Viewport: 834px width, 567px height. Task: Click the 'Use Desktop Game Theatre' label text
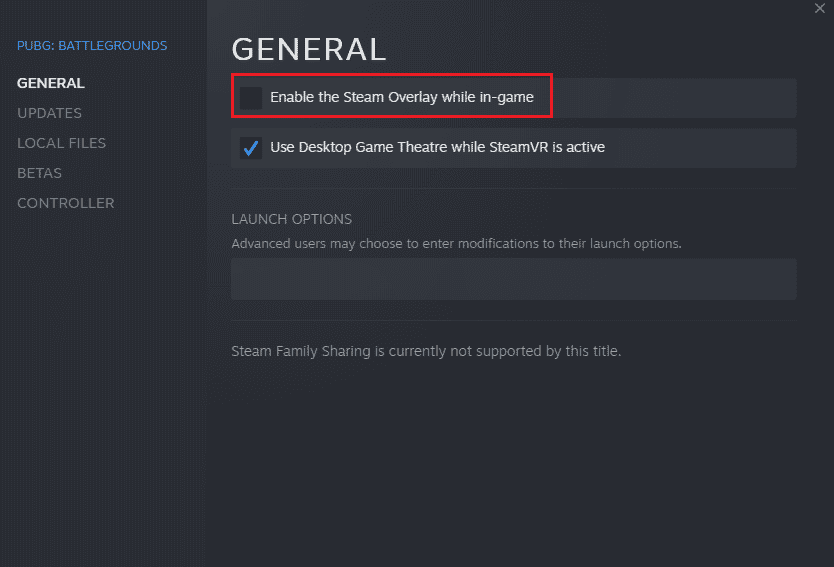pos(437,148)
